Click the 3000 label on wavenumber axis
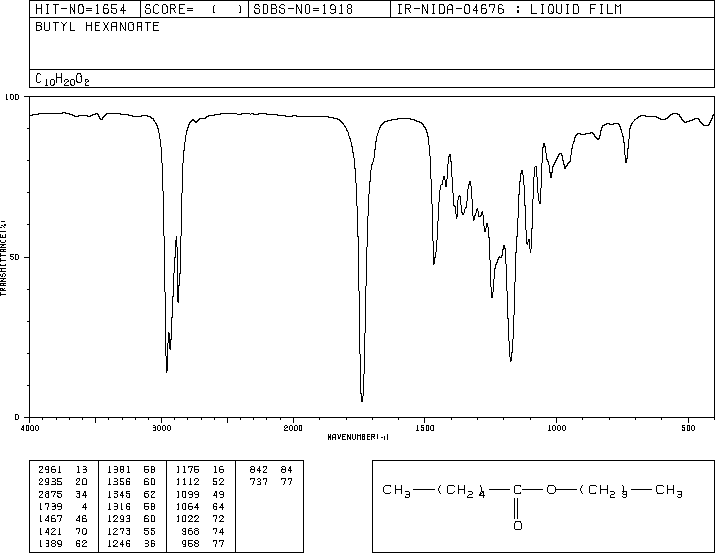 [161, 428]
